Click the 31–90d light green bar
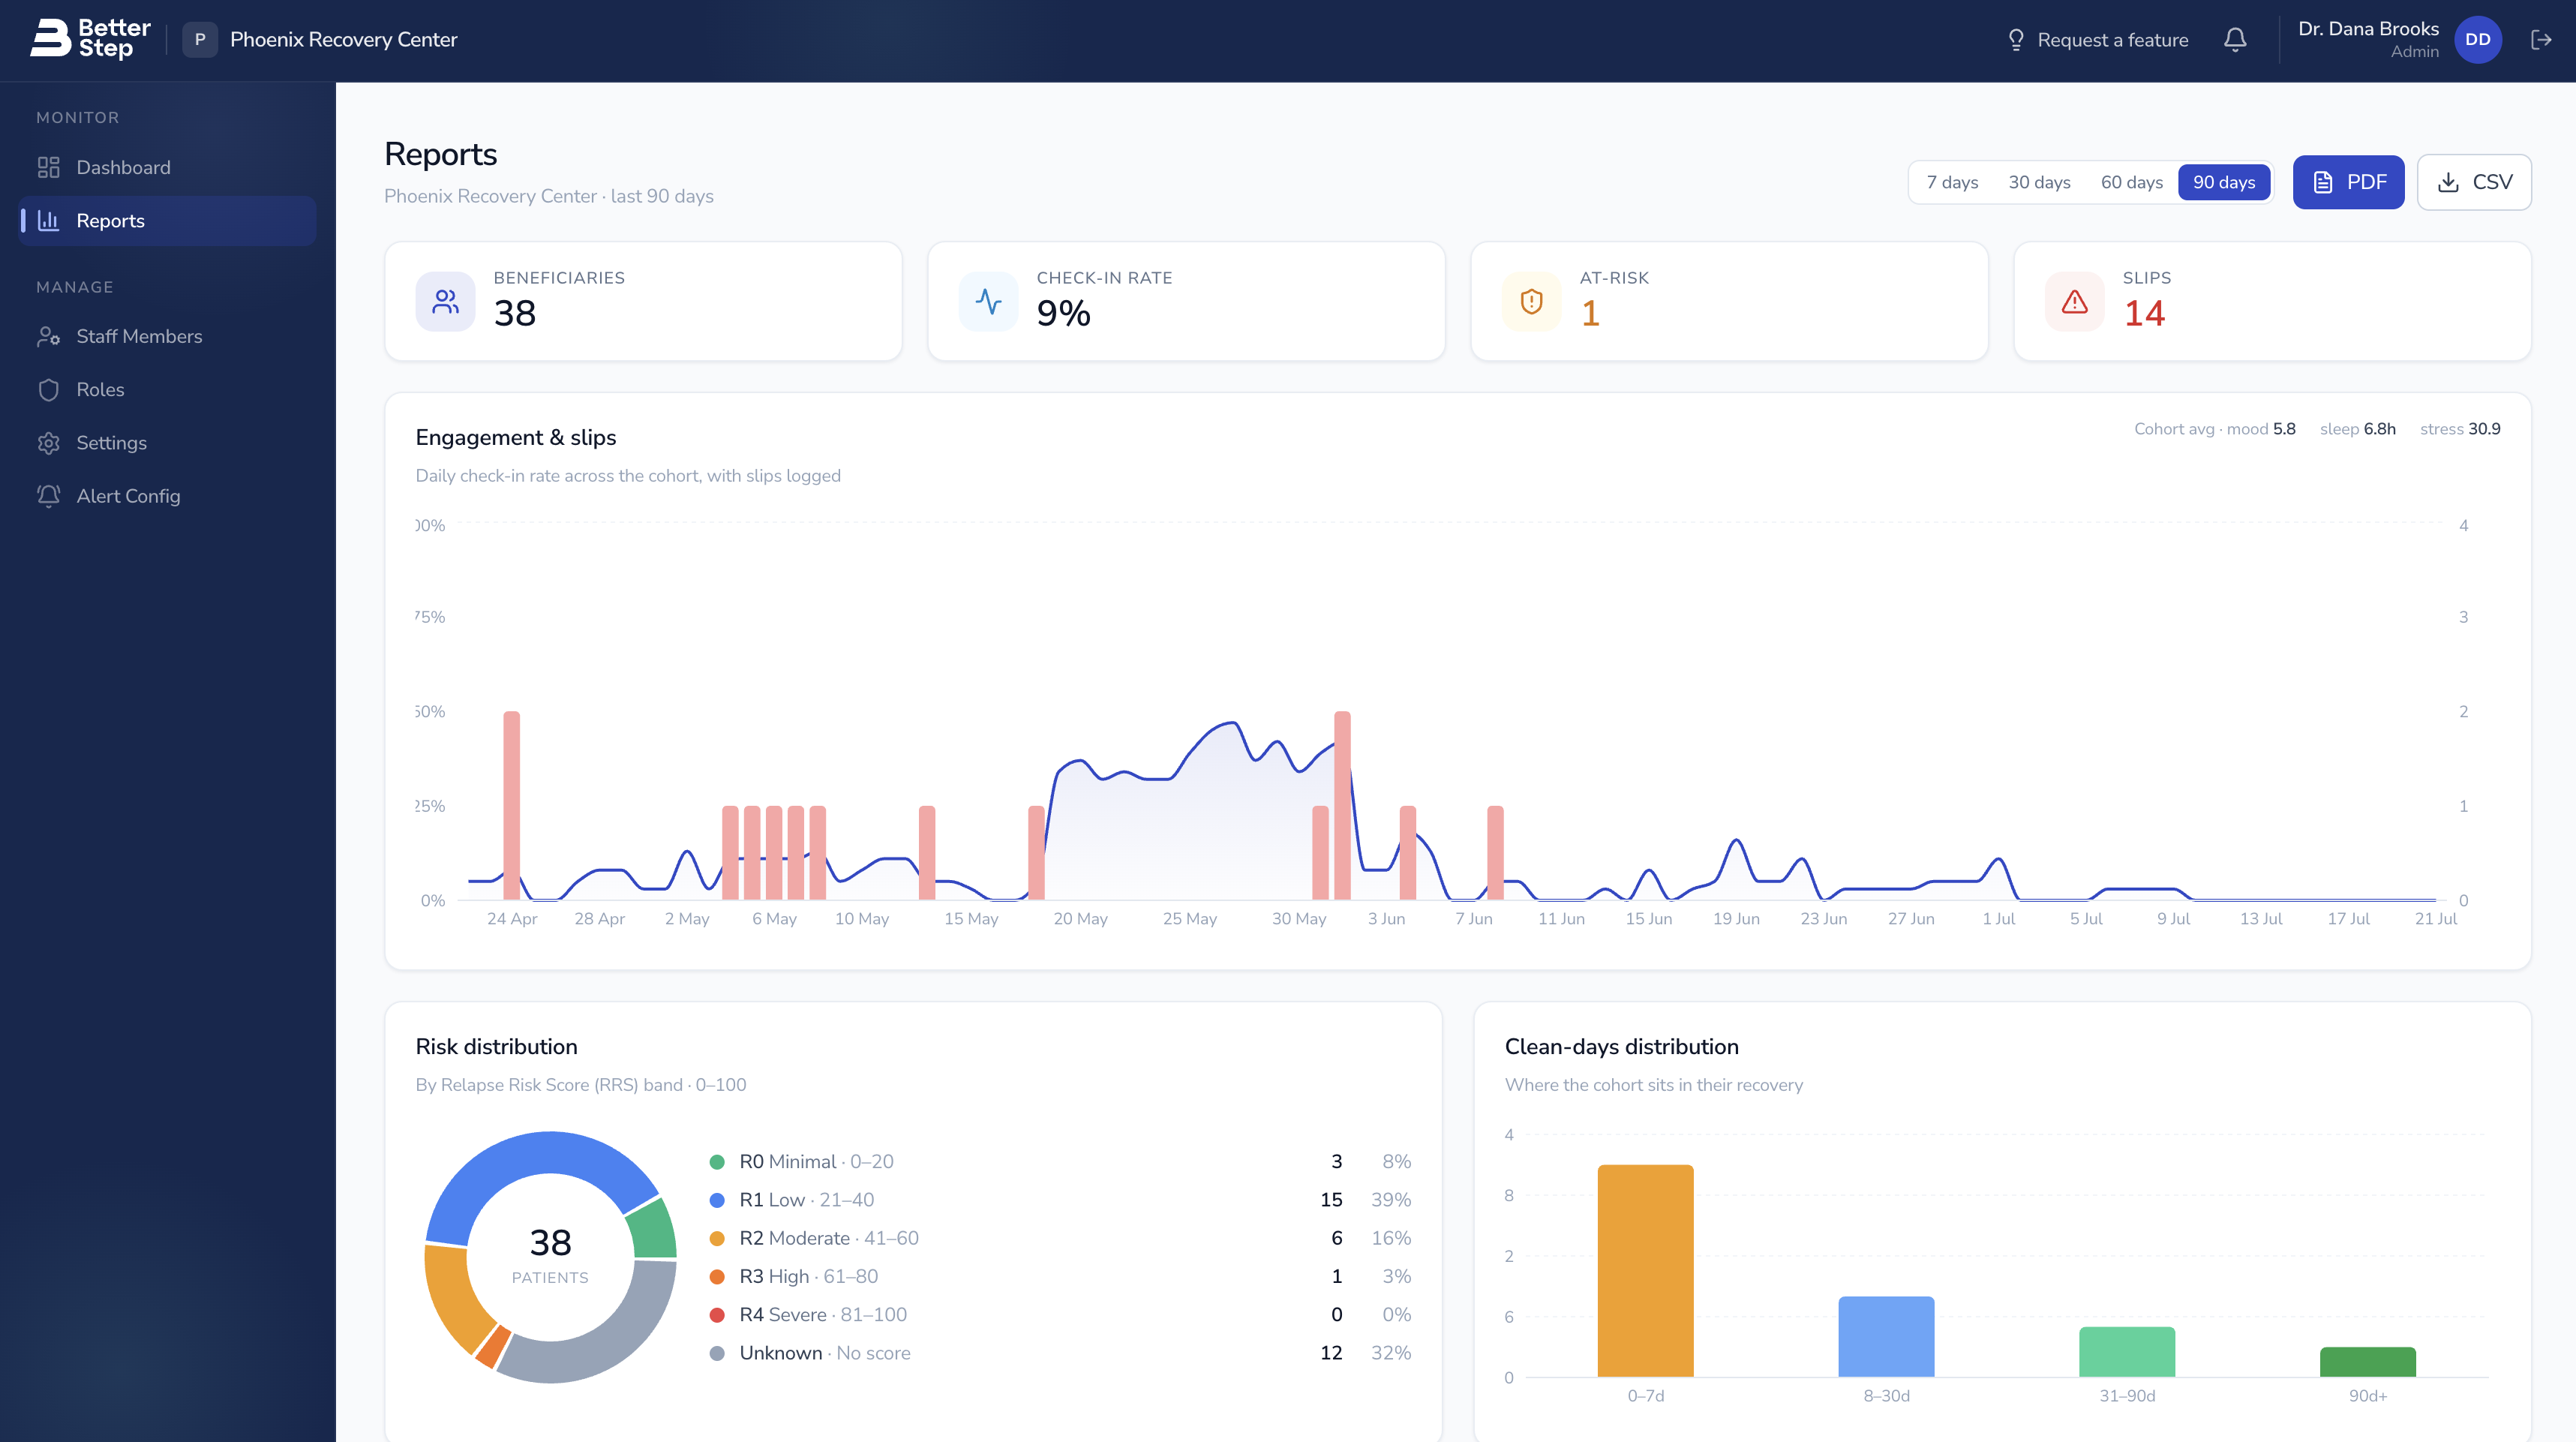 click(x=2127, y=1352)
